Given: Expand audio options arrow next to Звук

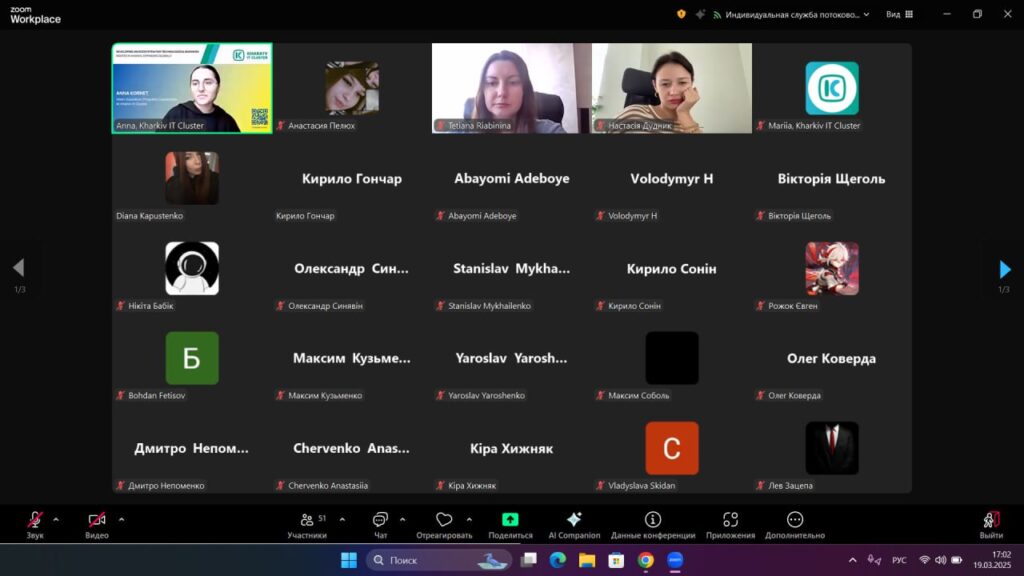Looking at the screenshot, I should (56, 519).
